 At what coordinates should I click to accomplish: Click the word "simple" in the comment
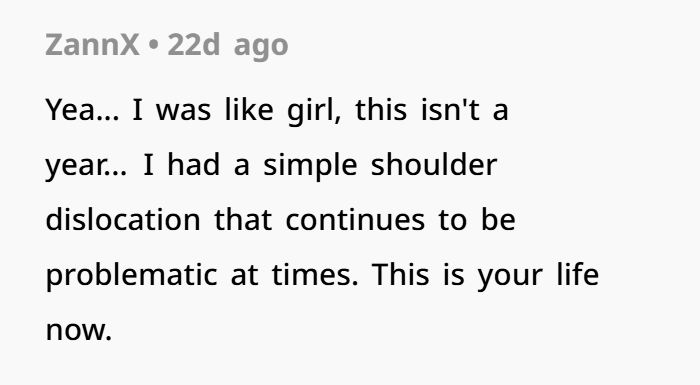click(310, 166)
